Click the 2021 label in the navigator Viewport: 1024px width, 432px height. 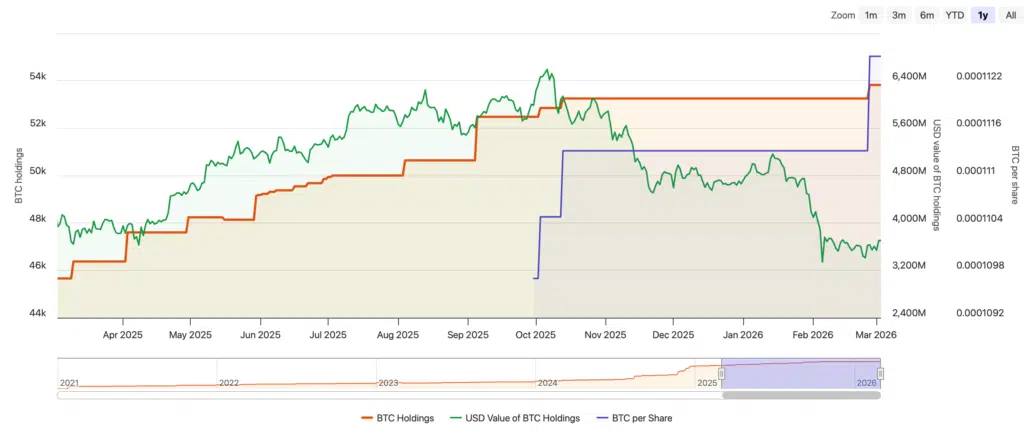pyautogui.click(x=69, y=383)
